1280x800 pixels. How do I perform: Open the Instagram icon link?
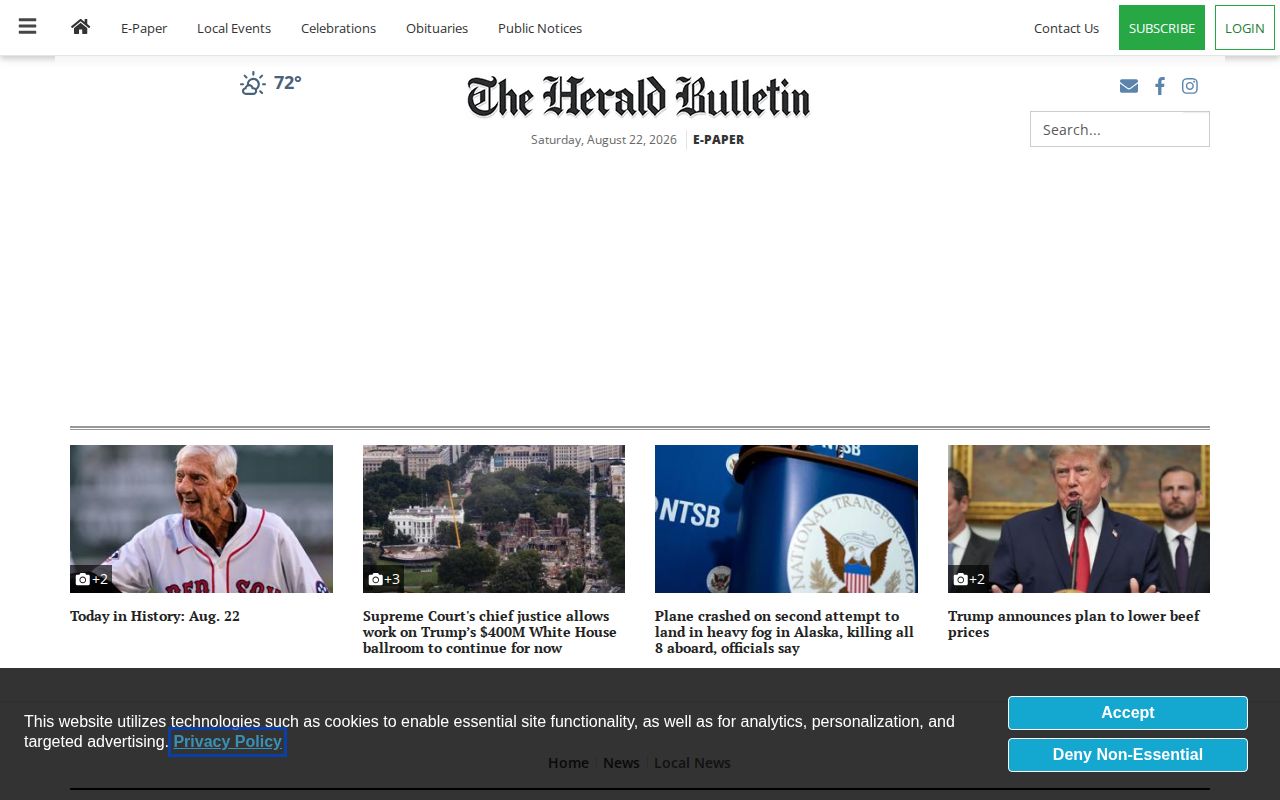tap(1190, 86)
